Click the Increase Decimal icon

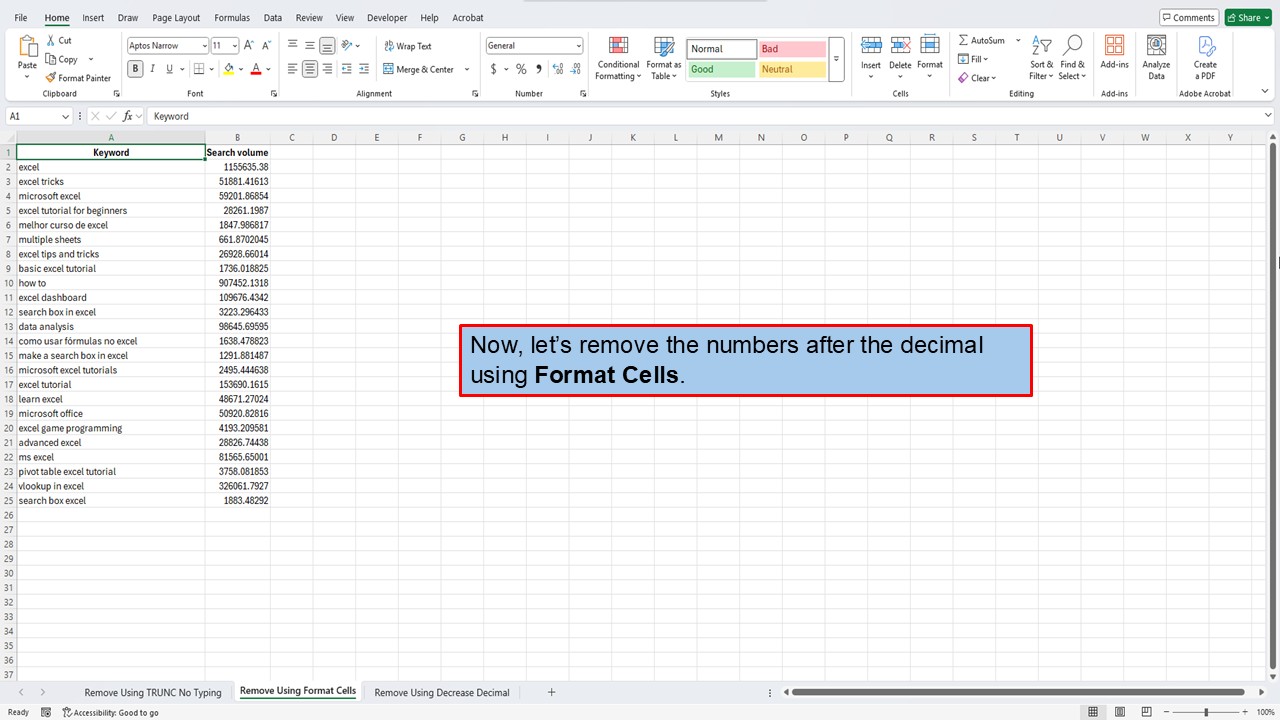coord(557,69)
